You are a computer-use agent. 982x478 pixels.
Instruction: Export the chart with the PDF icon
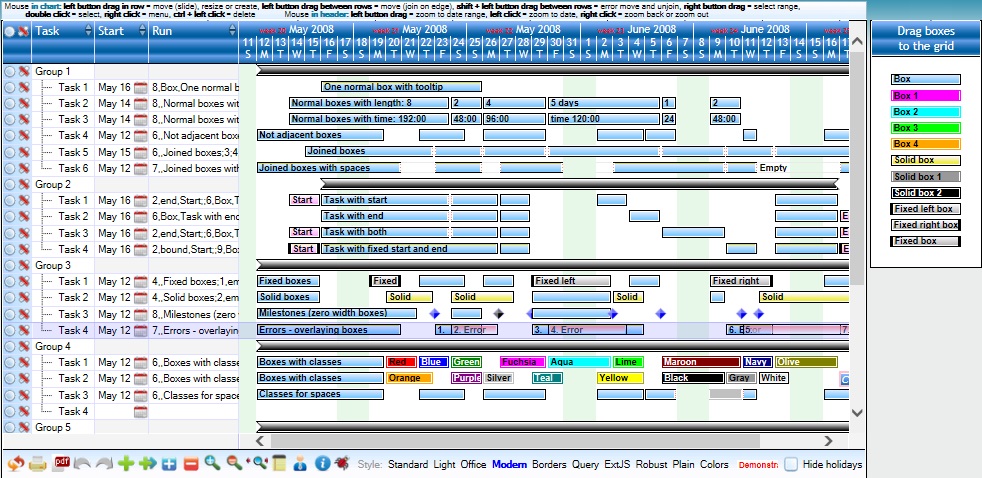61,463
